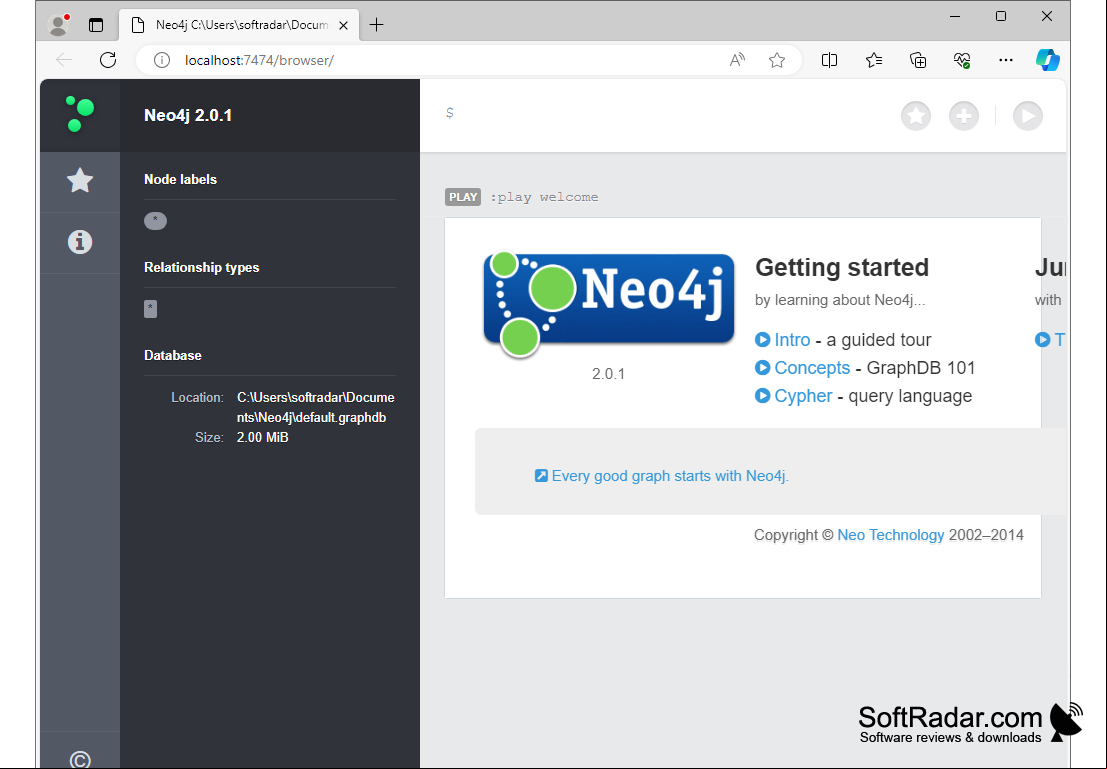Click the play icon beside Intro
The image size is (1107, 769).
[x=762, y=340]
